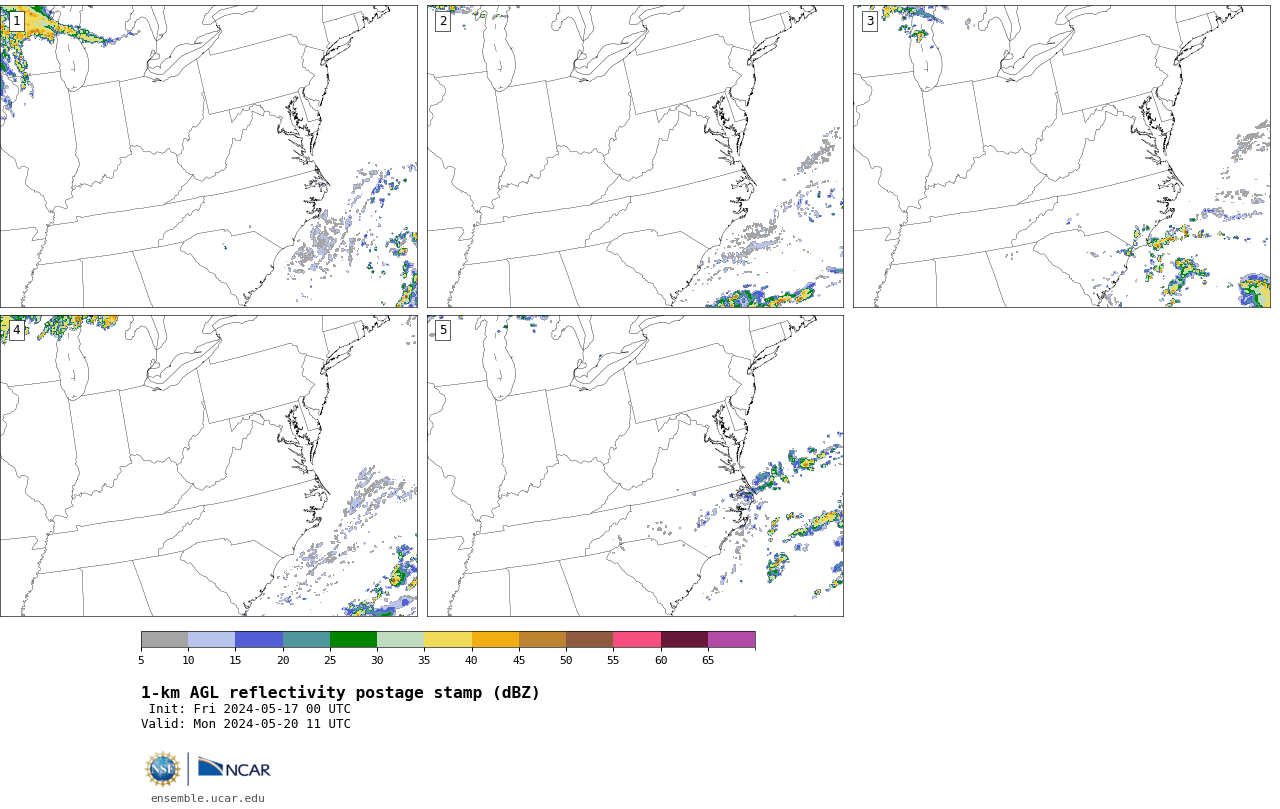Click the Init: Fri 2024-05-17 00 UTC text
Screen dimensions: 1280x809
tap(249, 709)
